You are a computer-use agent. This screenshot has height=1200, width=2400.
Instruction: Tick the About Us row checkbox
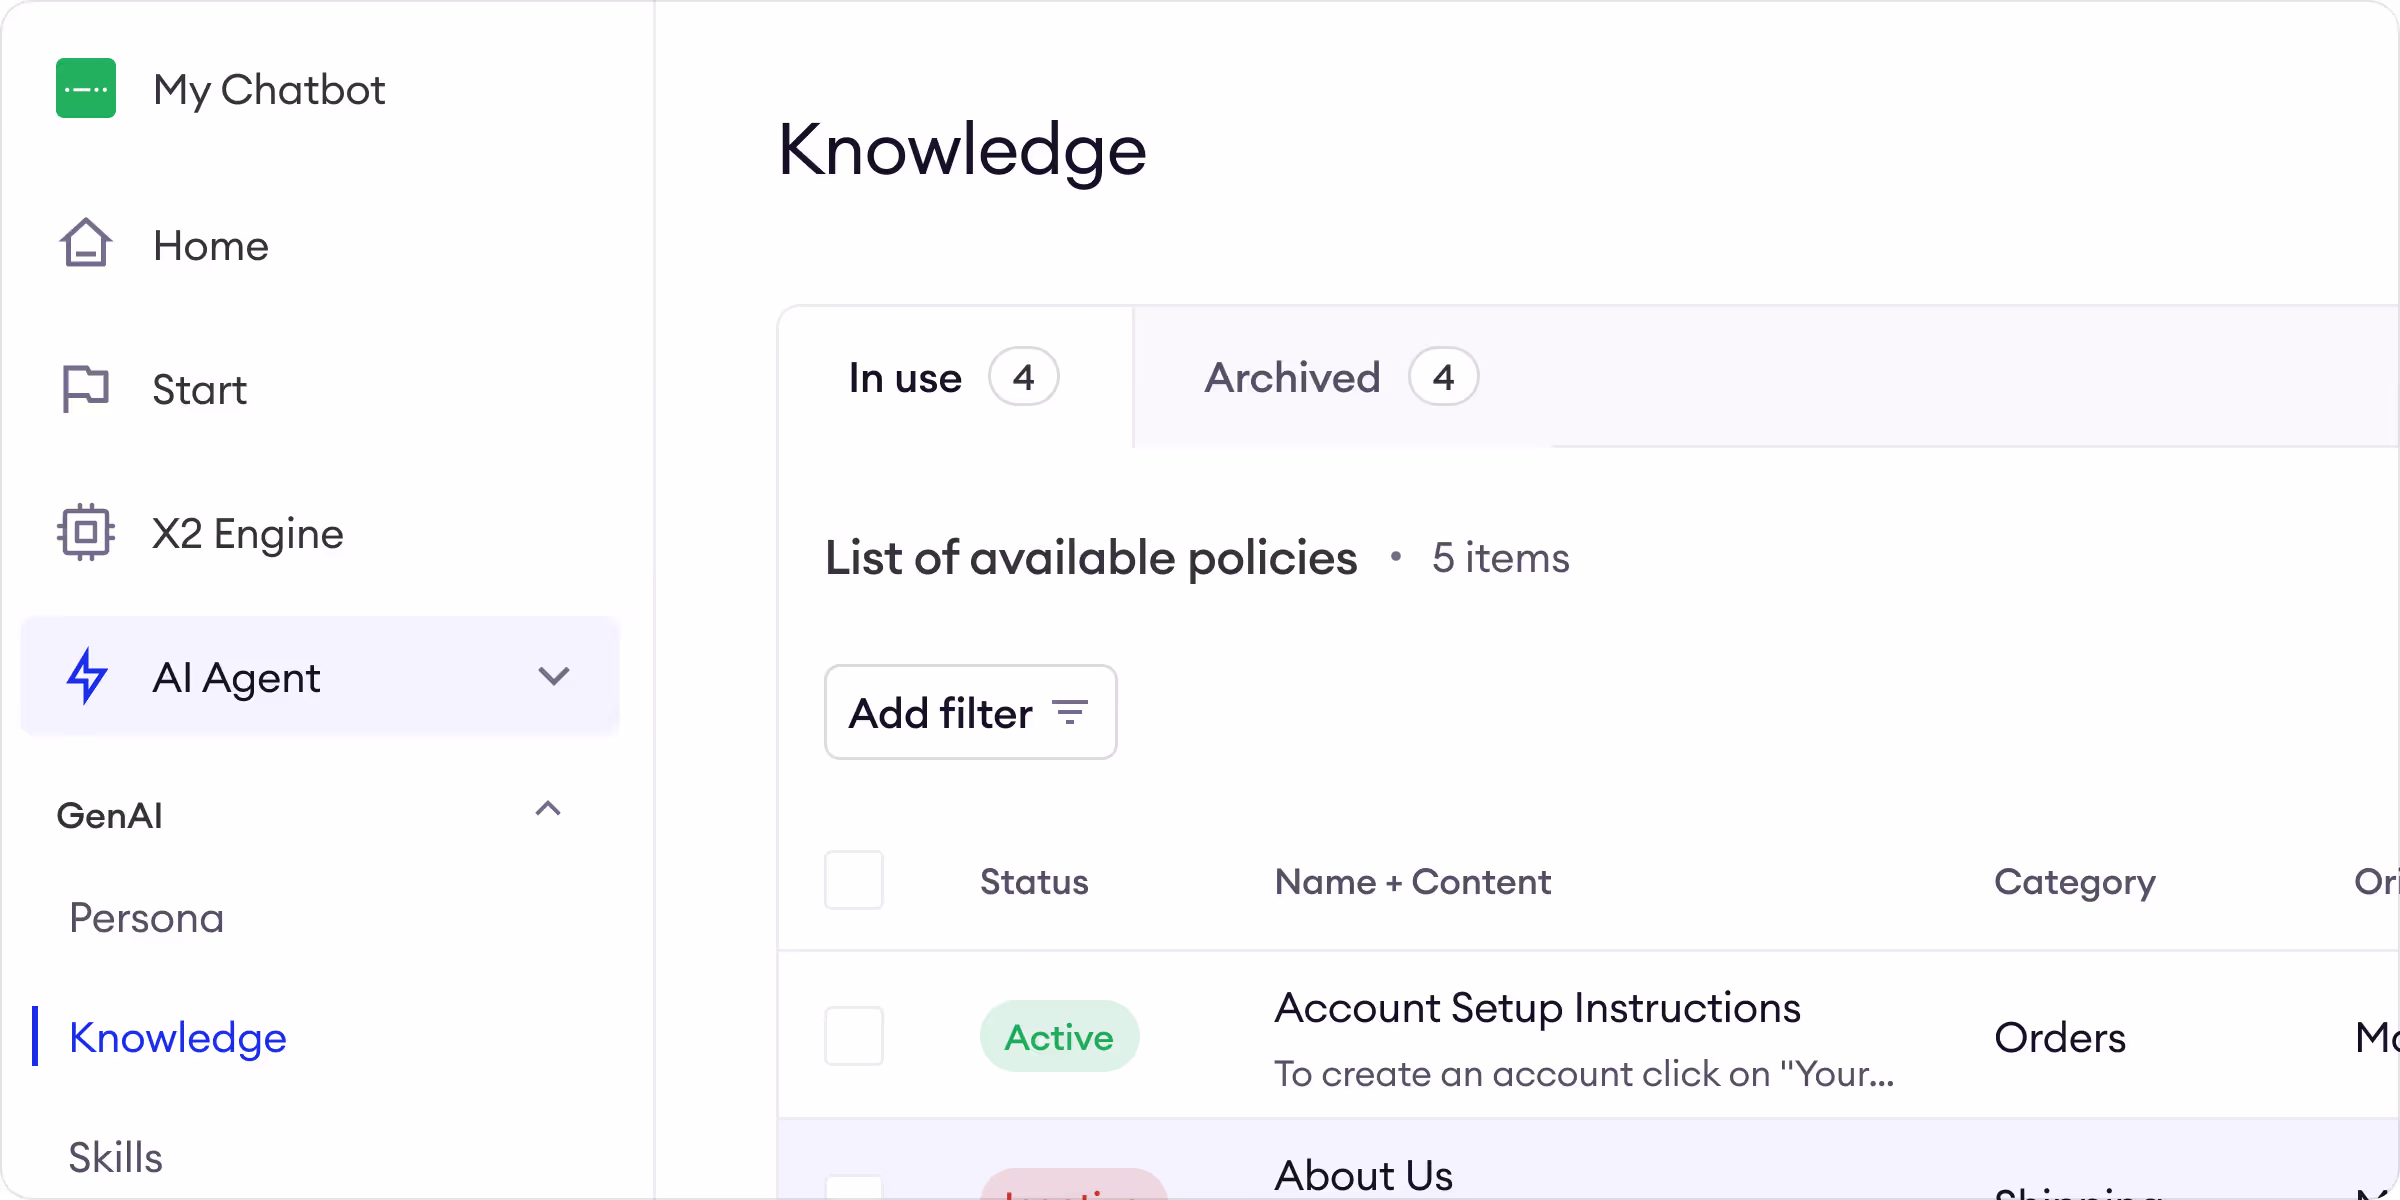pyautogui.click(x=853, y=1187)
